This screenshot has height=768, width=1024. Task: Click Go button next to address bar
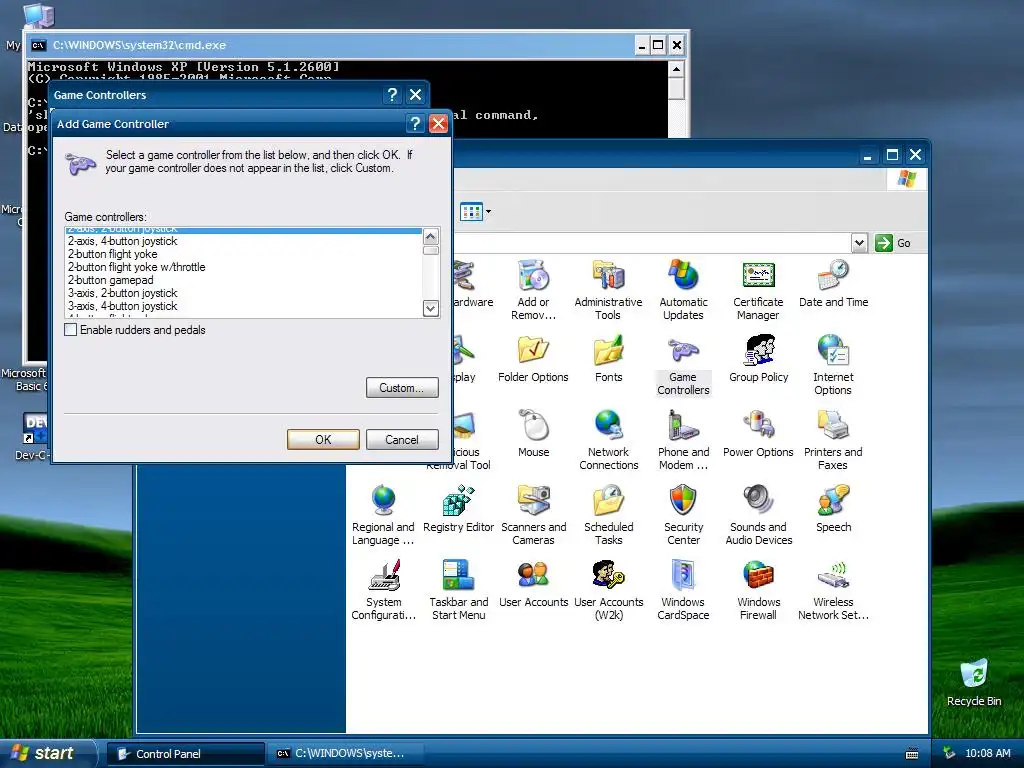tap(893, 243)
